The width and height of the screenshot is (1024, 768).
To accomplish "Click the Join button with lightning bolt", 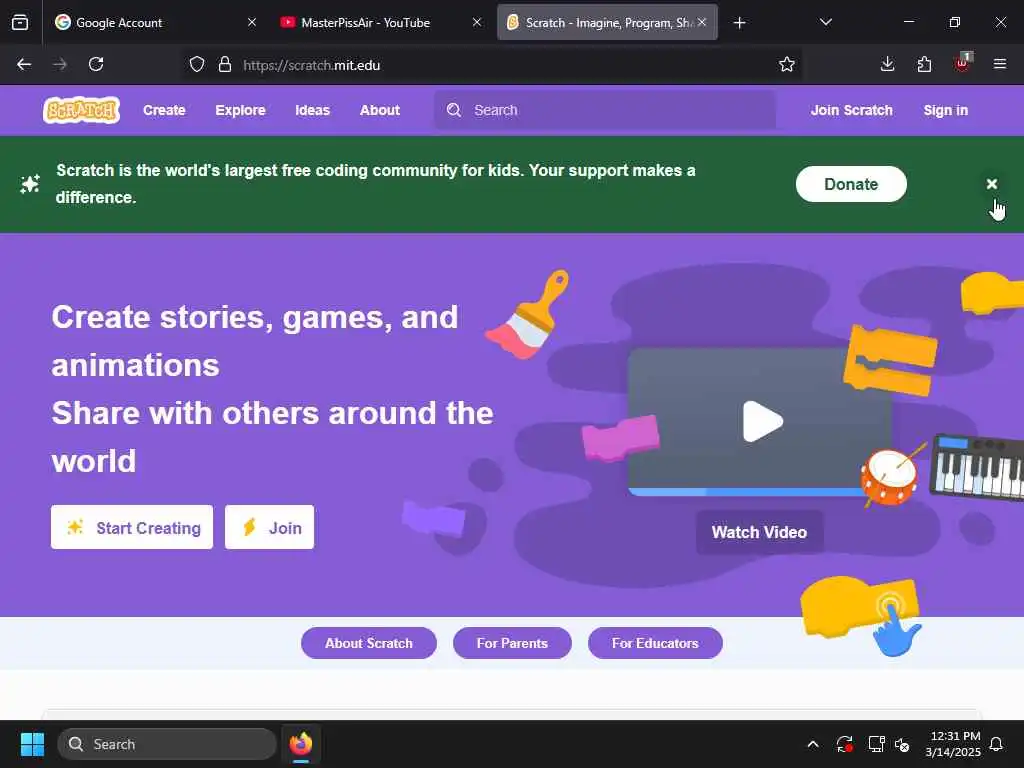I will click(x=269, y=527).
